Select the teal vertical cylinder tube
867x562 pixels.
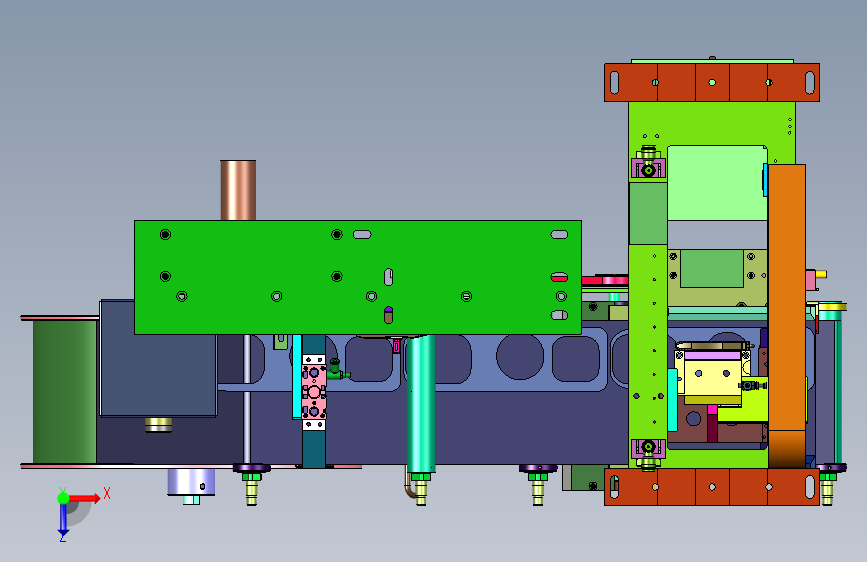[x=421, y=404]
